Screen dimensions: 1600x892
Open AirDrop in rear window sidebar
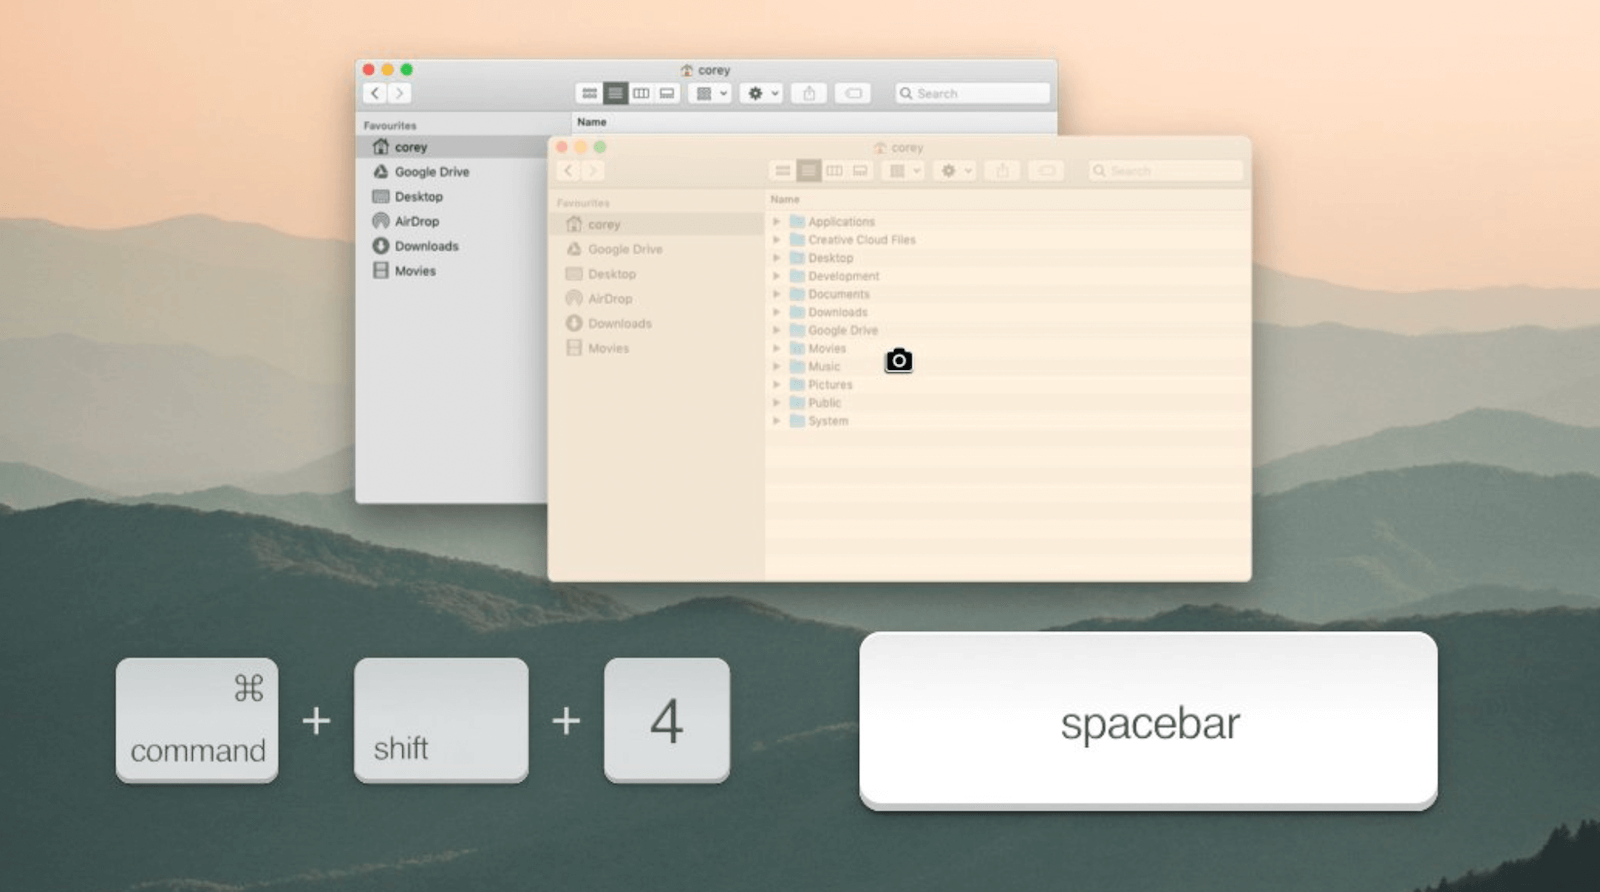451,221
